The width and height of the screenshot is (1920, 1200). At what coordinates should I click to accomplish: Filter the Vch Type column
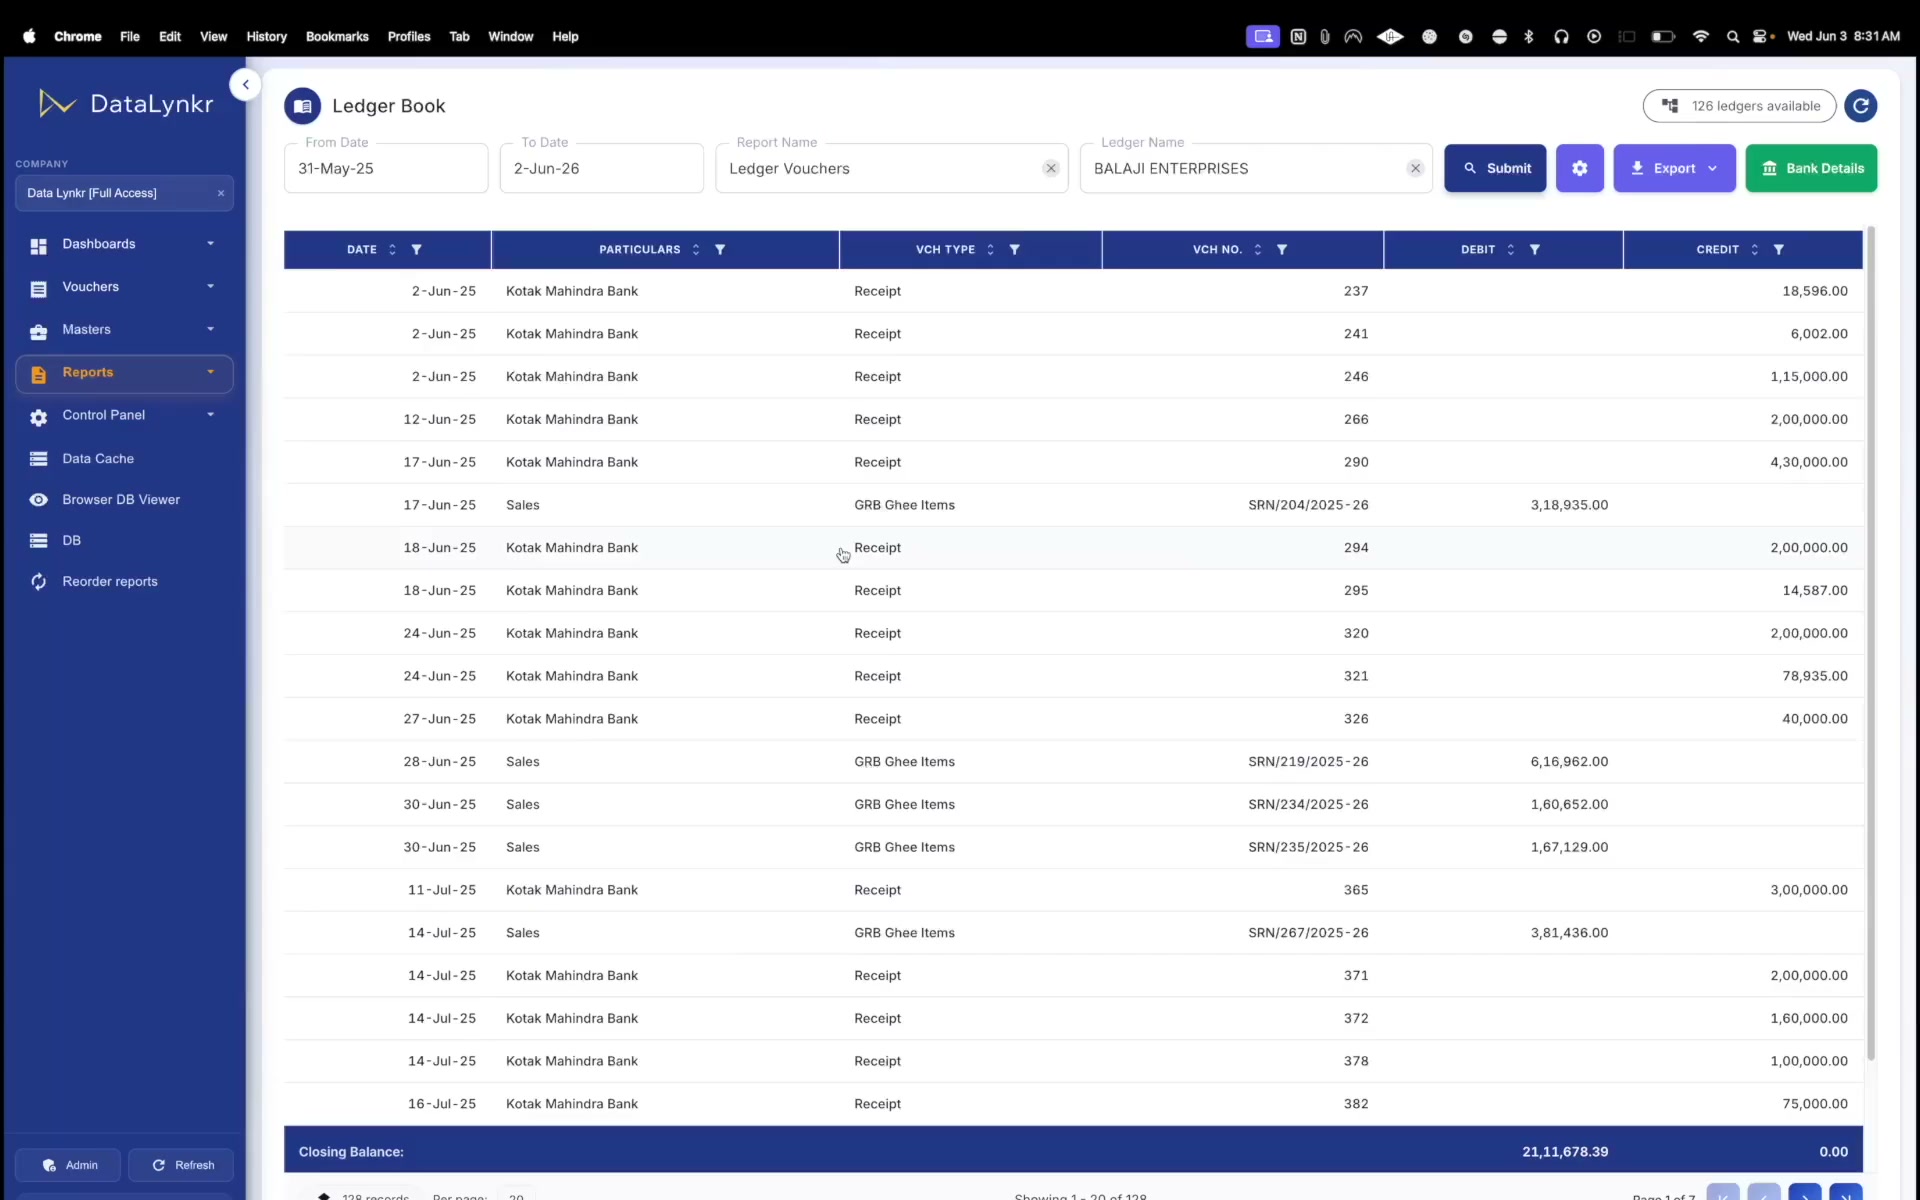pyautogui.click(x=1014, y=250)
